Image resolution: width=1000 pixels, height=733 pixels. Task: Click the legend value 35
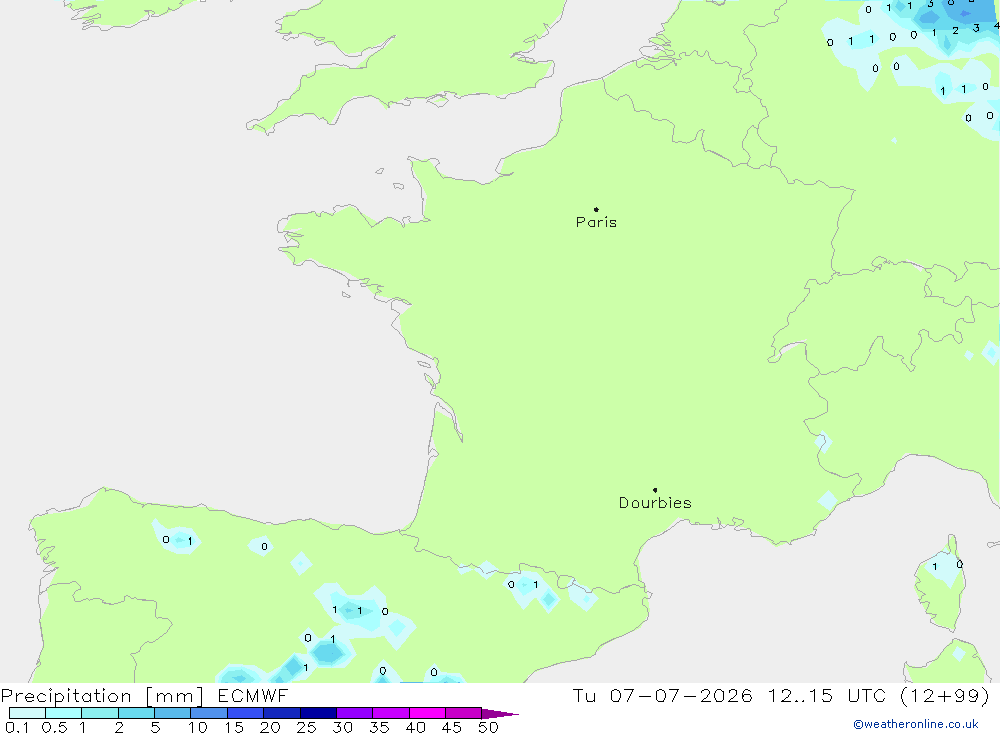click(379, 727)
